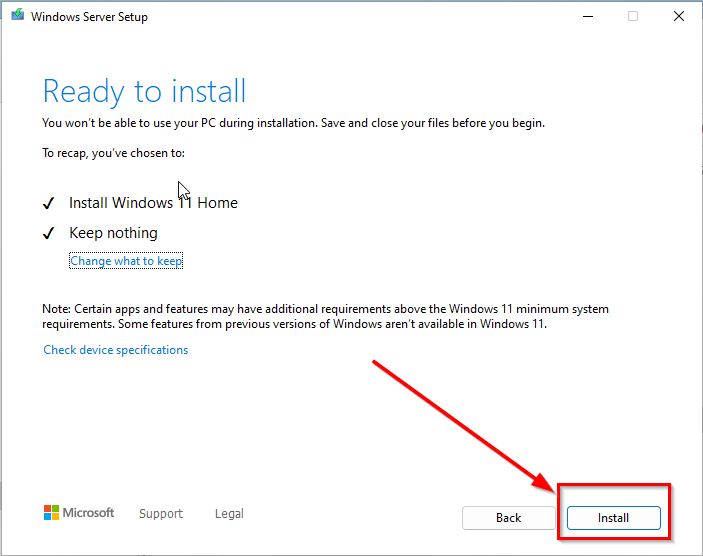Minimize the Setup window
The height and width of the screenshot is (556, 703).
pyautogui.click(x=588, y=17)
